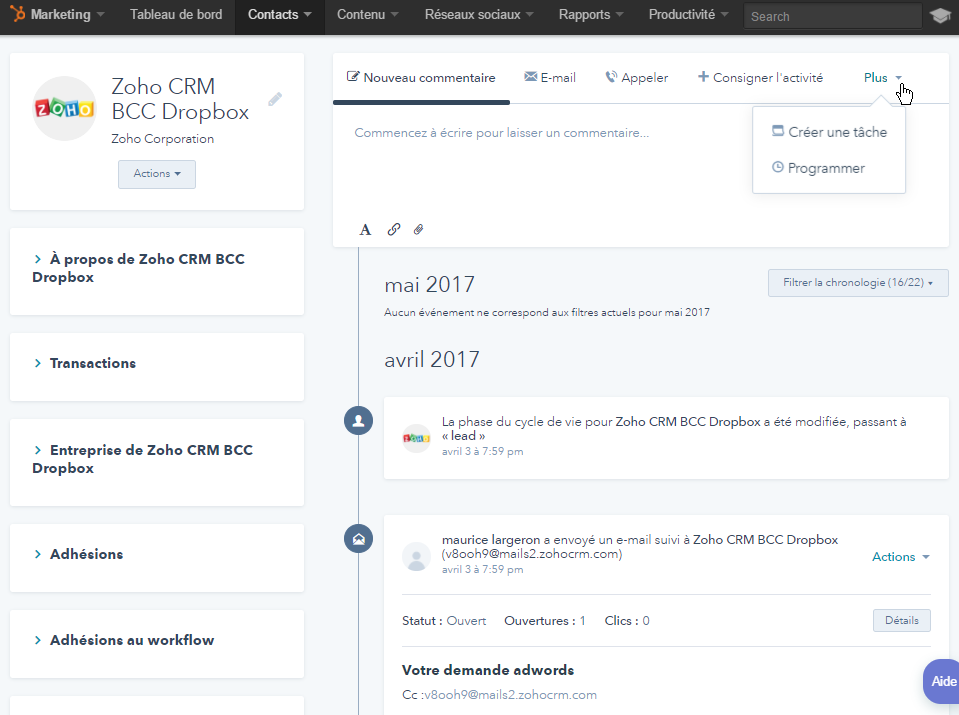Click the Zoho contact avatar
This screenshot has height=715, width=959.
click(x=64, y=108)
